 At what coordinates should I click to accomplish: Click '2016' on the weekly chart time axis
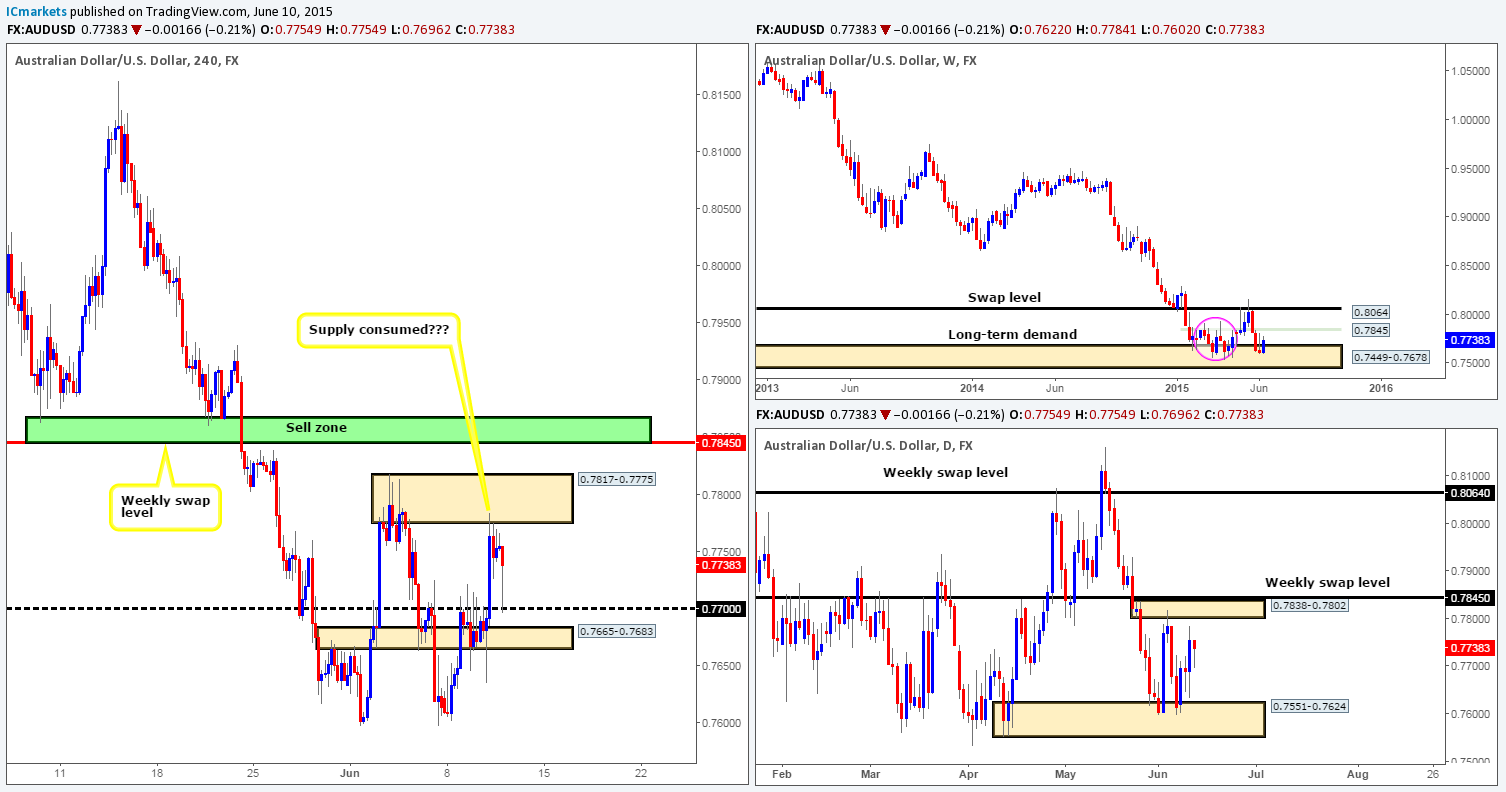coord(1380,386)
